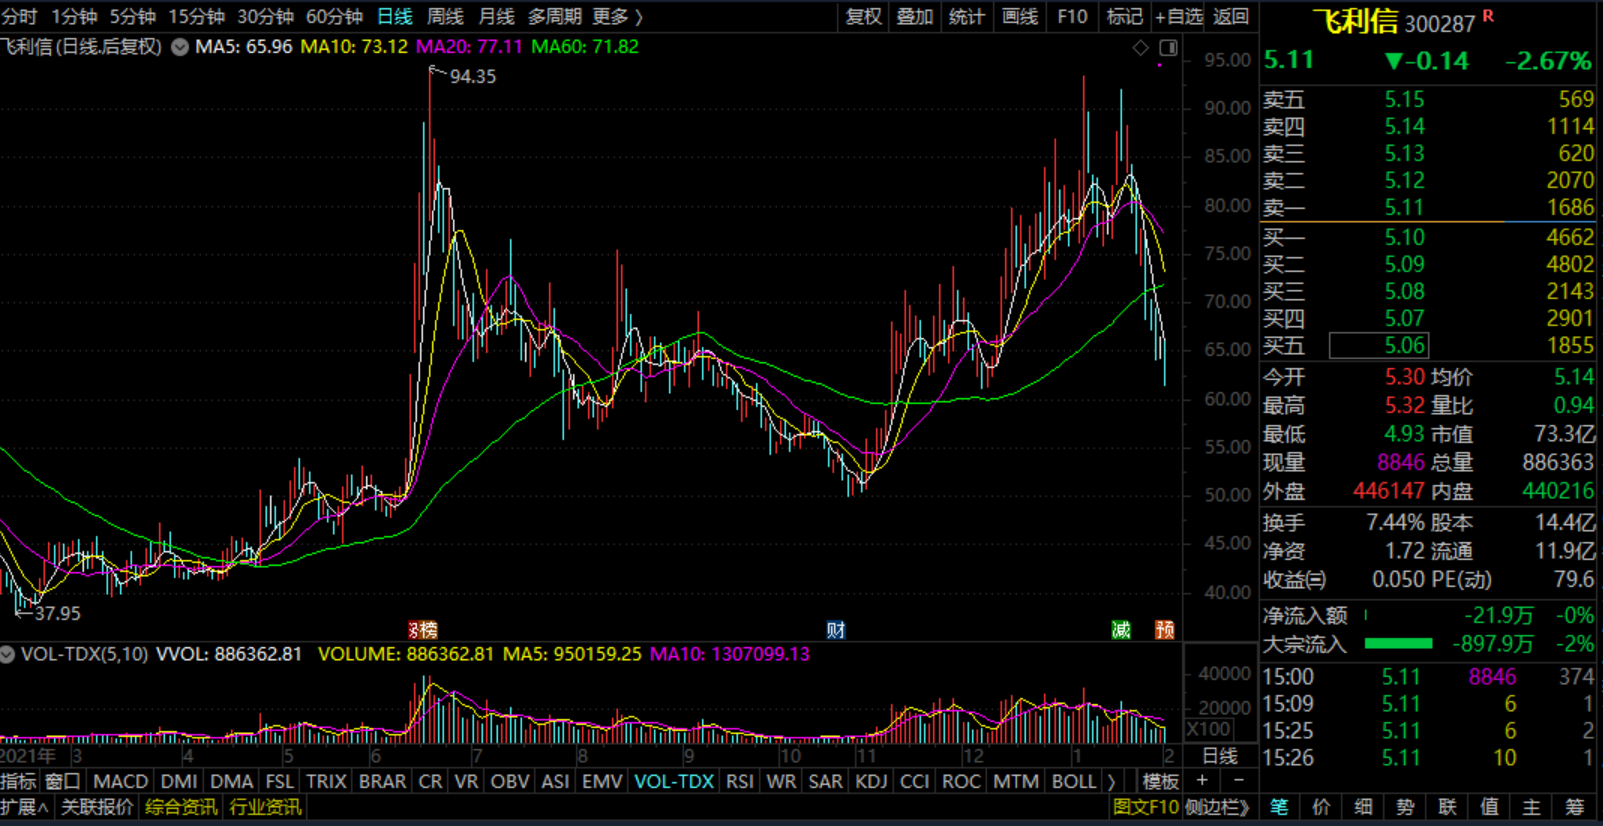The image size is (1603, 826).
Task: Select the CCI indicator
Action: (914, 781)
